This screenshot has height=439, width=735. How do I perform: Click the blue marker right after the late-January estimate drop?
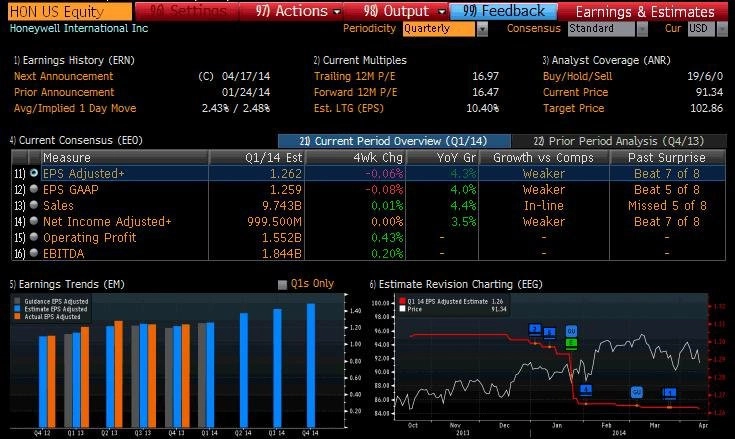(585, 389)
